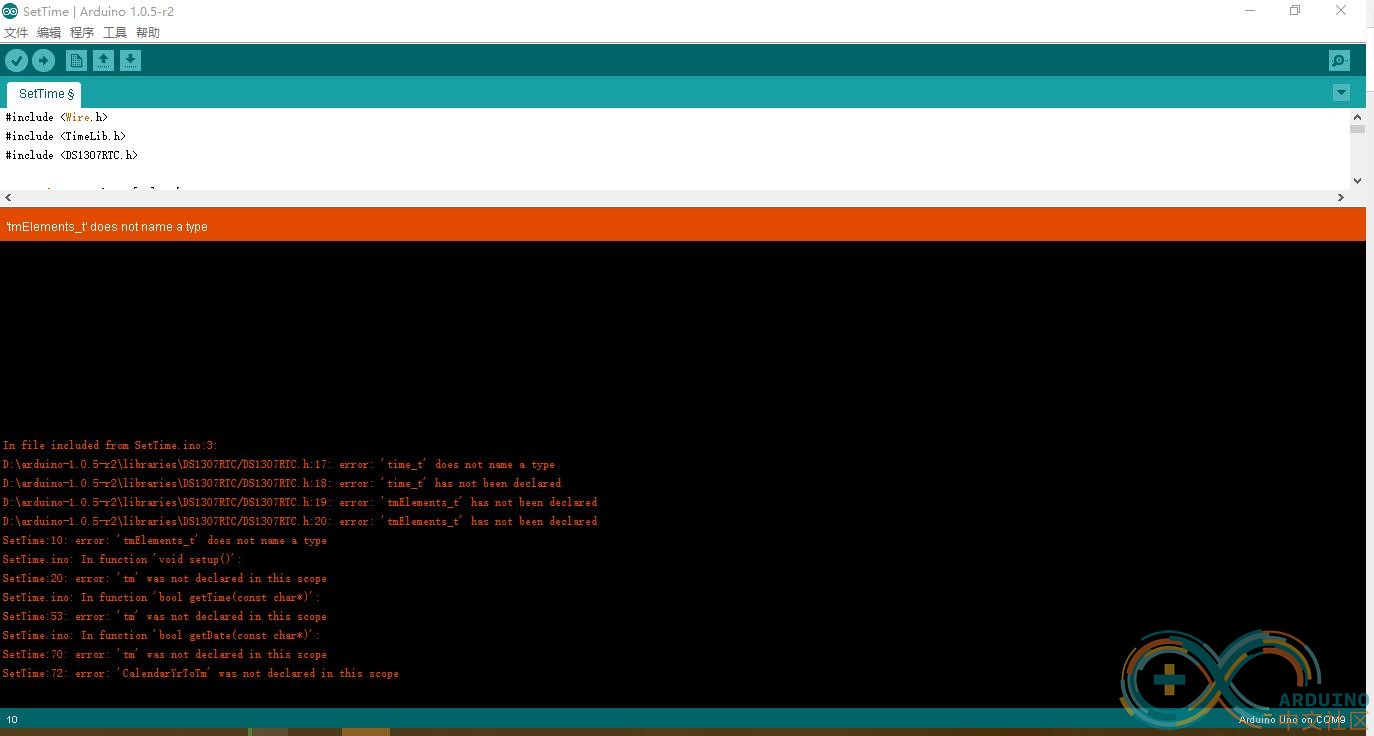Screen dimensions: 1374x736
Task: Open the 程序 menu
Action: tap(82, 33)
